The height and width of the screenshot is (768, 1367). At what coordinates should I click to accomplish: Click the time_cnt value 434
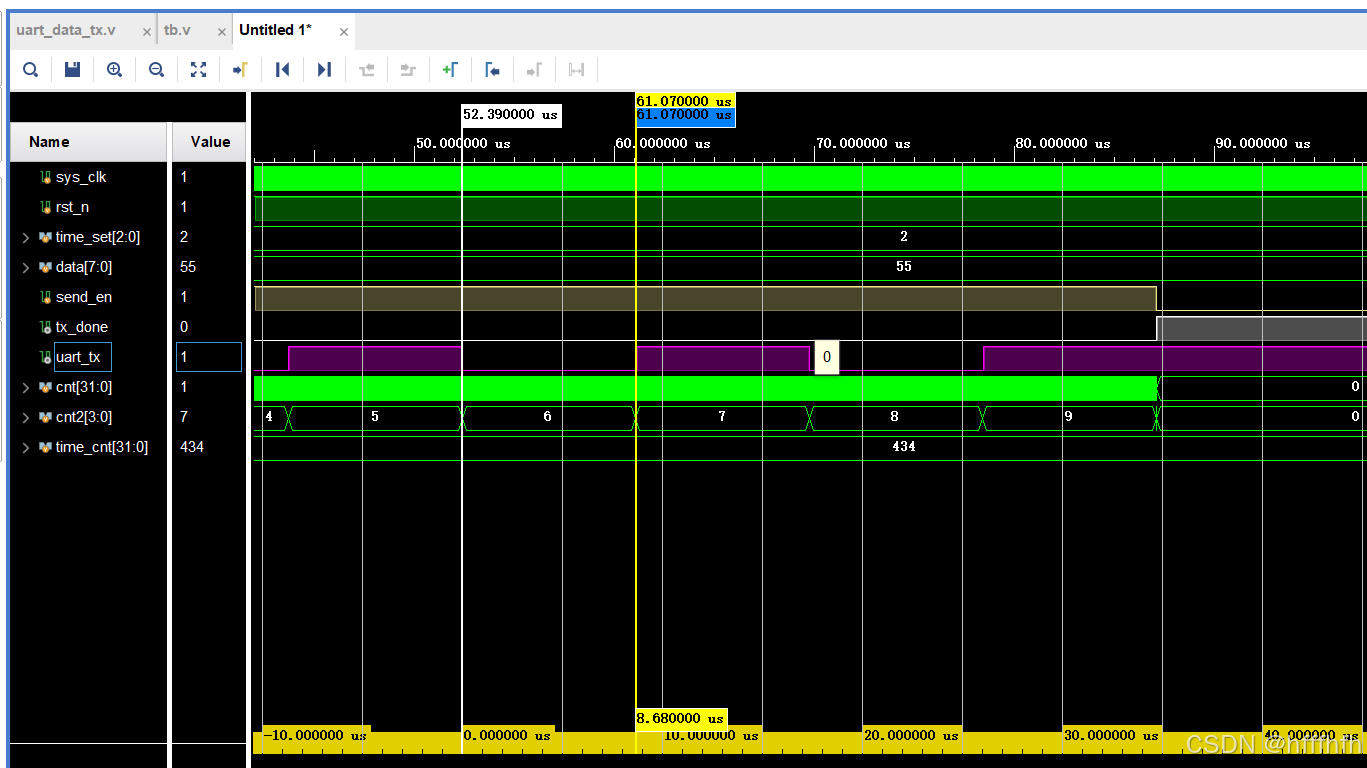click(192, 447)
